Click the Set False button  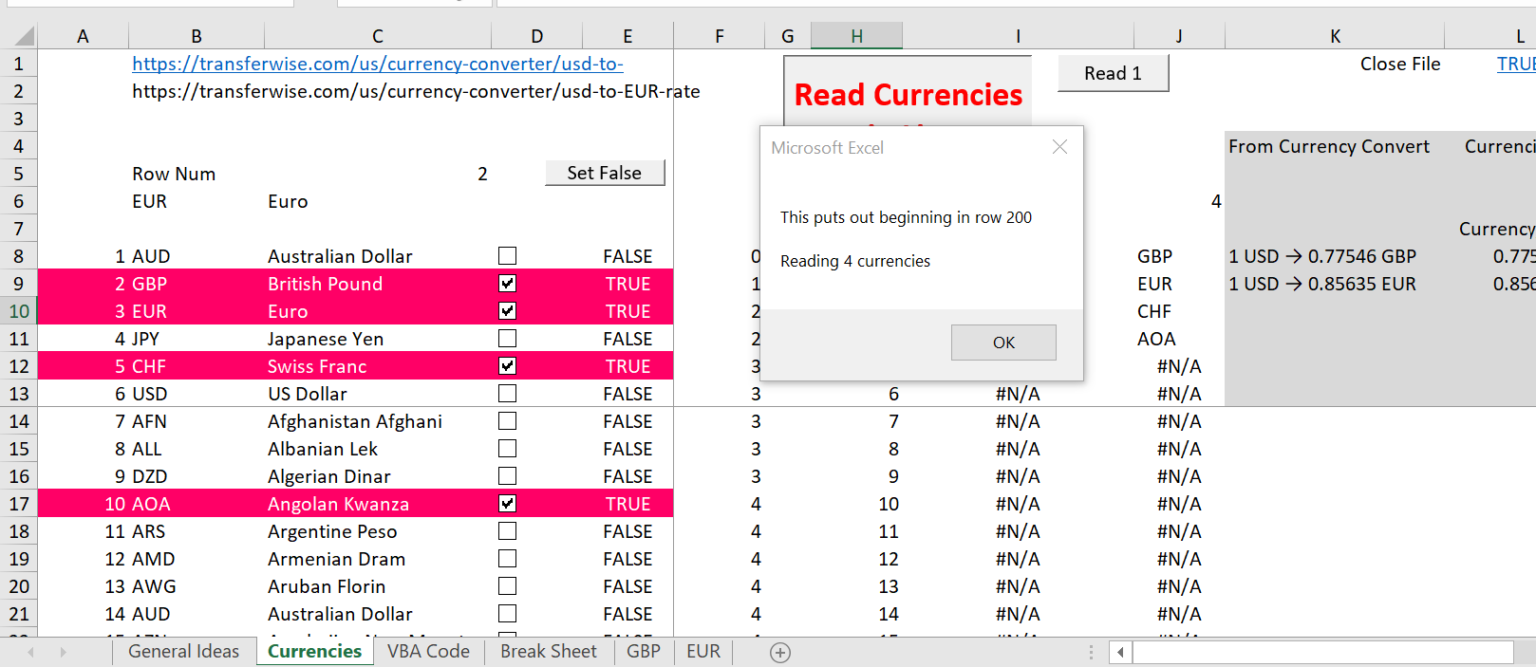(x=604, y=172)
